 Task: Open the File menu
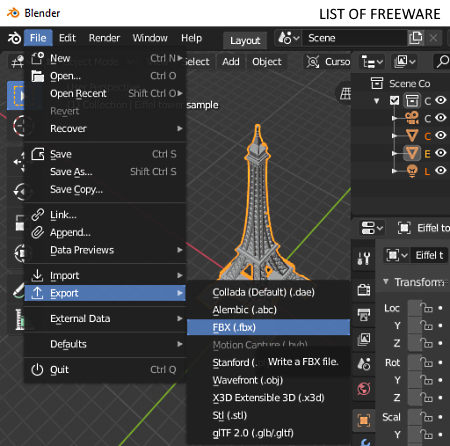38,38
